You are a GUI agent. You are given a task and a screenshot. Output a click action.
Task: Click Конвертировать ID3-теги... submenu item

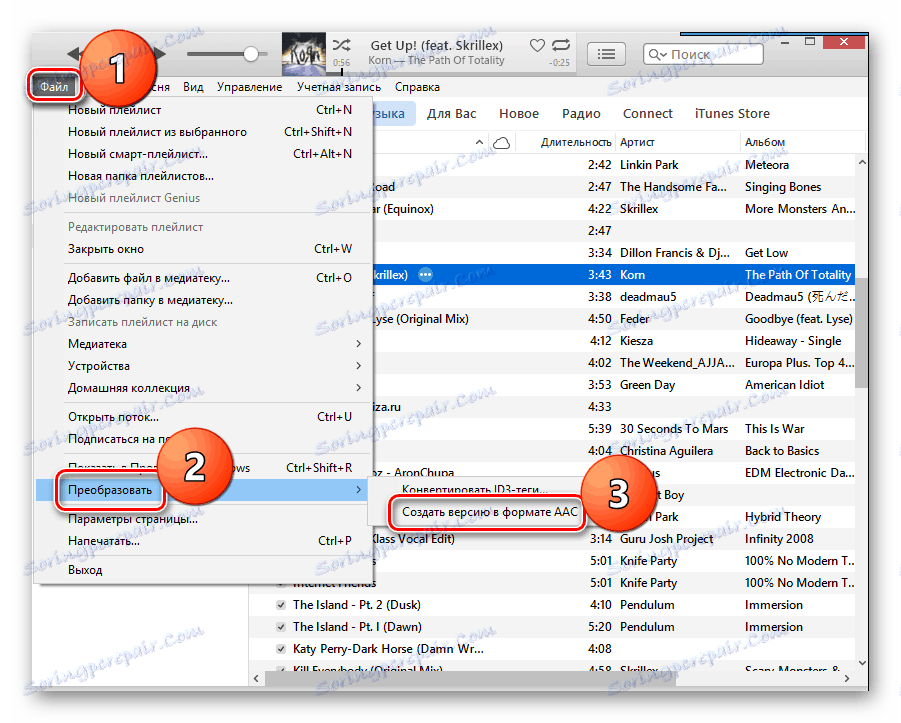(x=475, y=490)
